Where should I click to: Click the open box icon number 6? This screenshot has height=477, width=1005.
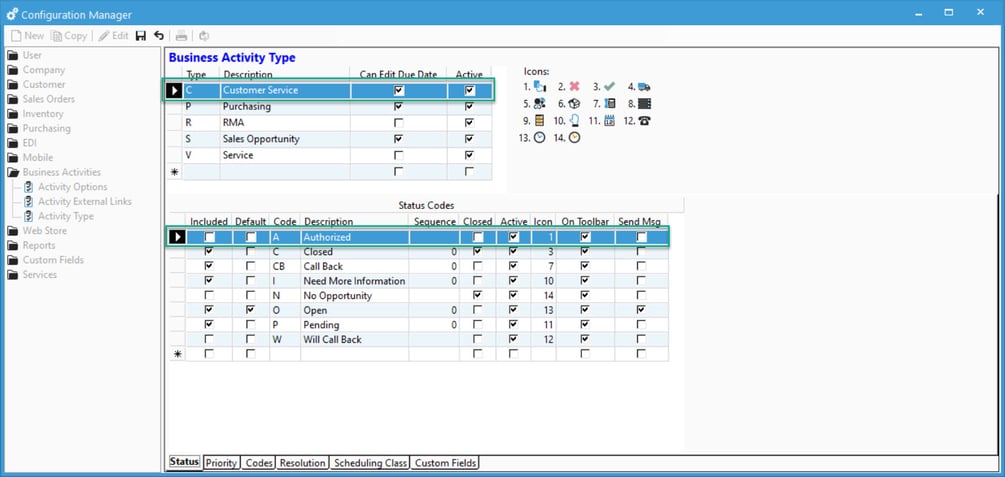pyautogui.click(x=574, y=104)
